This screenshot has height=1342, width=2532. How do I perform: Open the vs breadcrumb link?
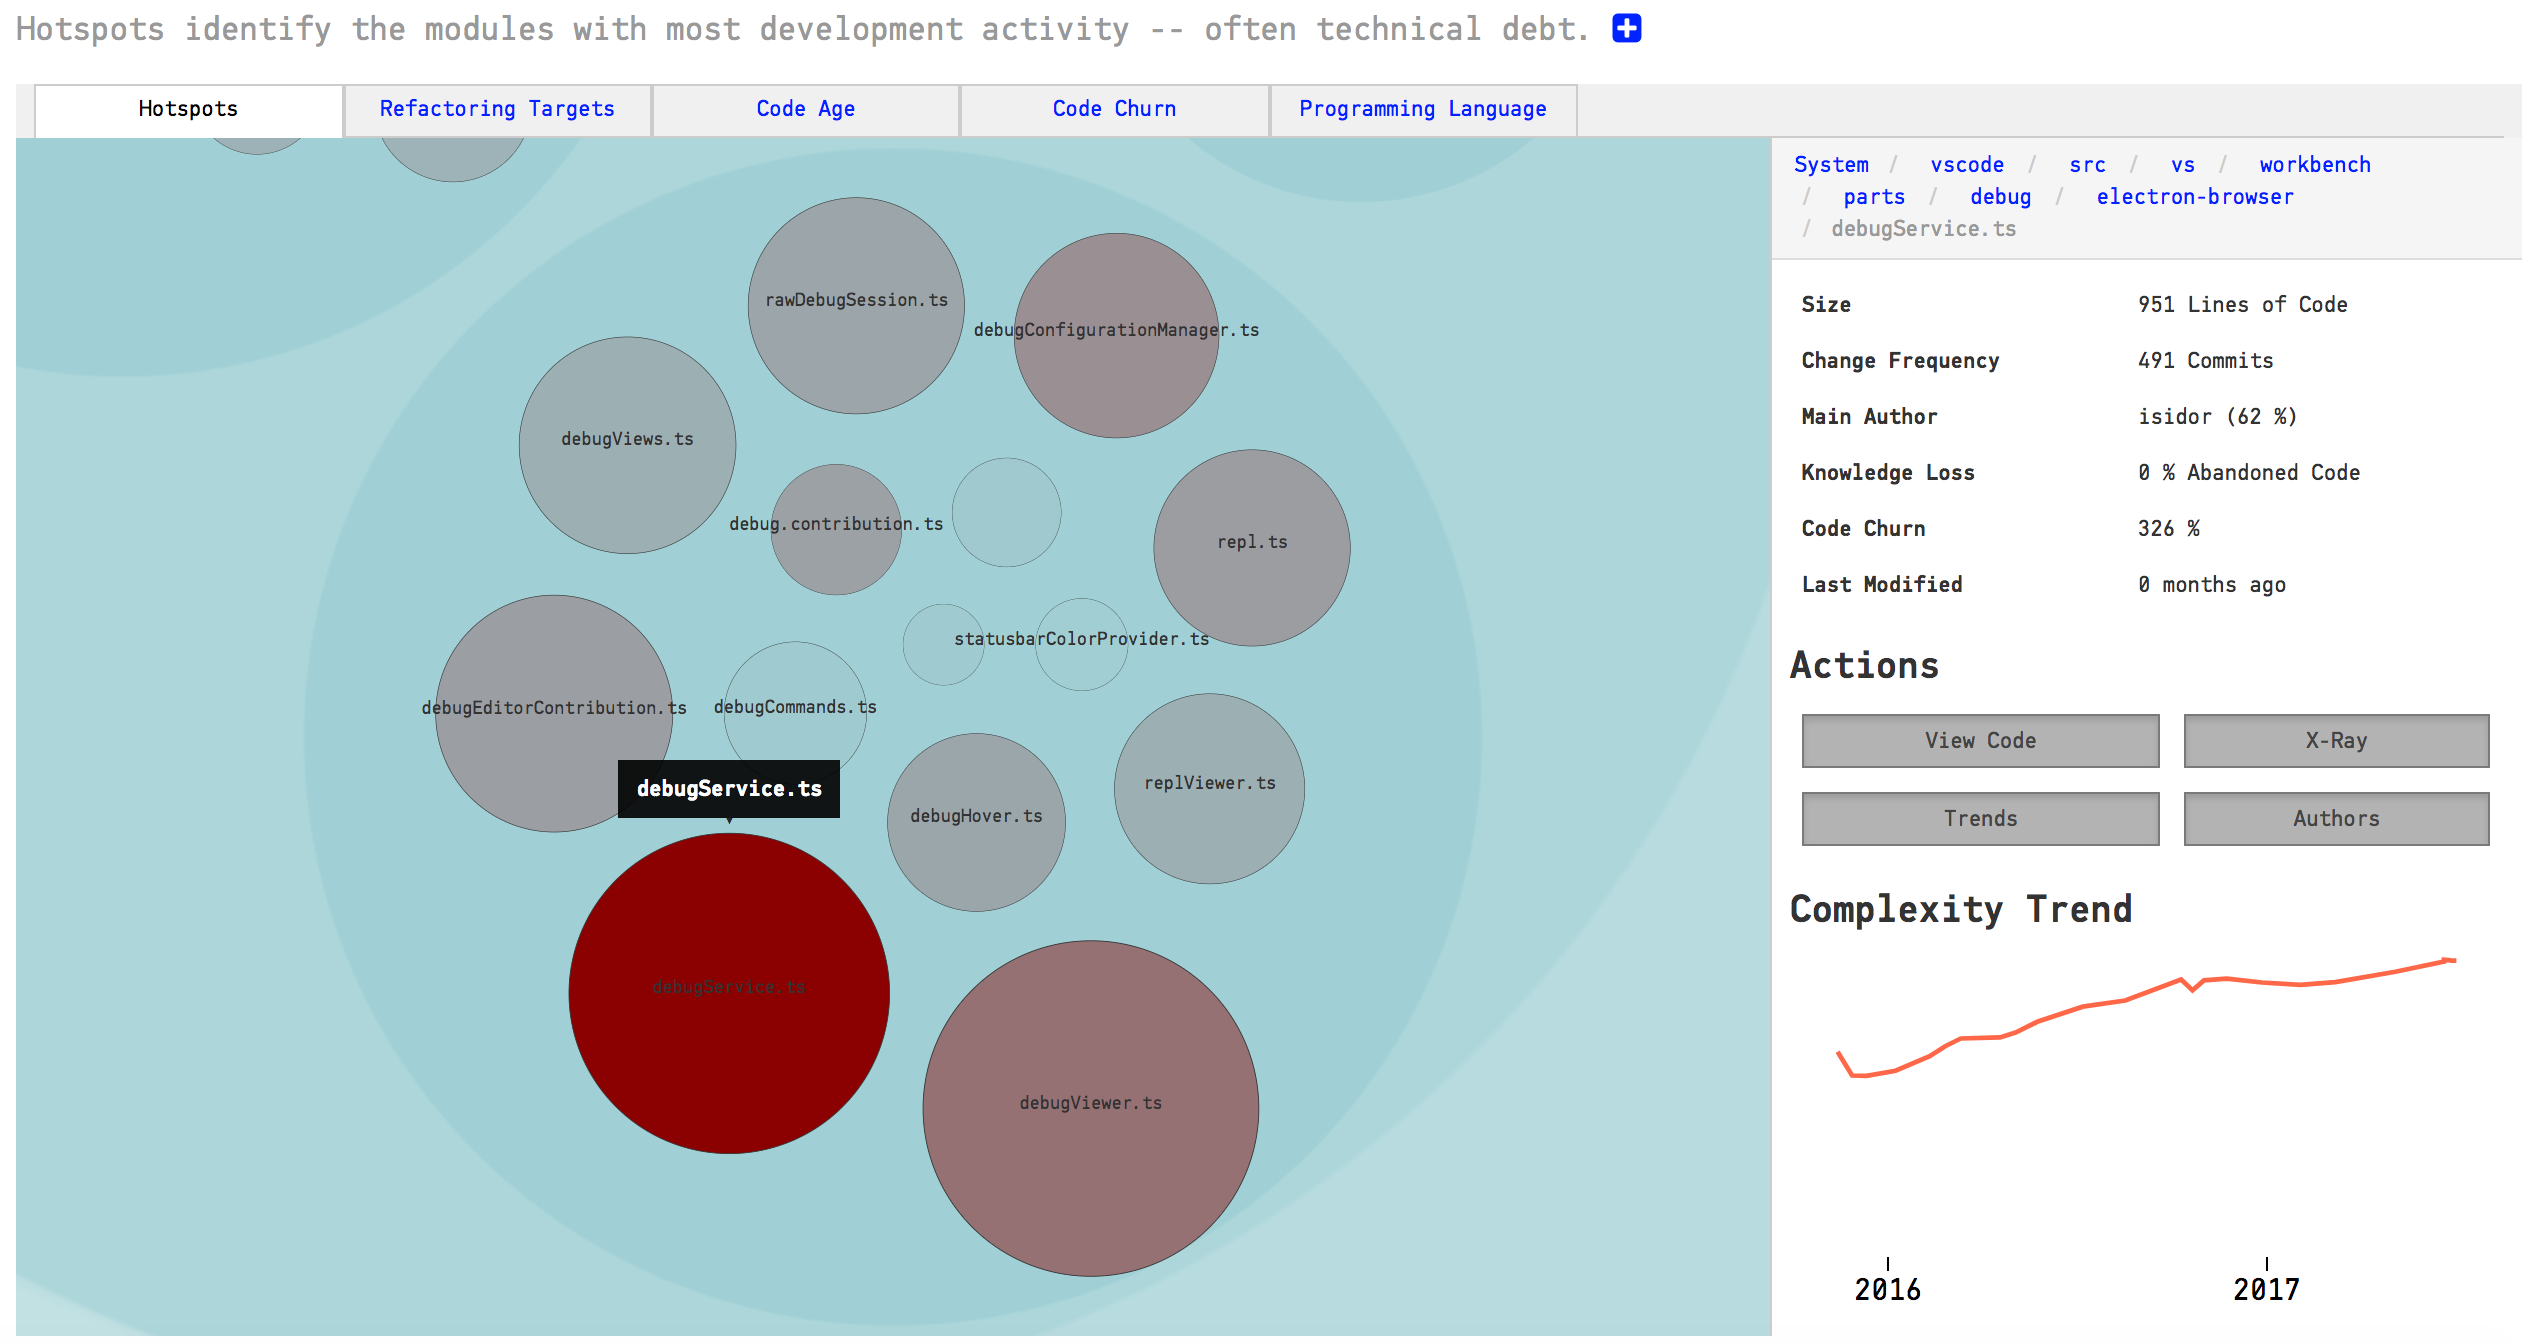pyautogui.click(x=2183, y=165)
